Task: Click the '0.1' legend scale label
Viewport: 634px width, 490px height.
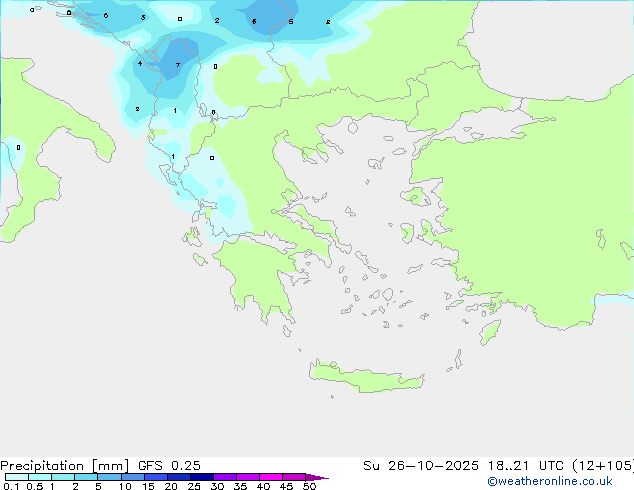Action: [x=12, y=486]
